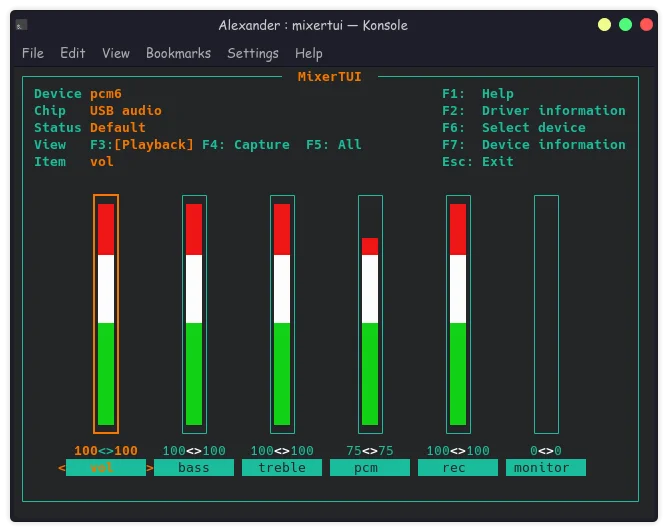Image resolution: width=668 pixels, height=532 pixels.
Task: Click the 100<>100 value under vol bar
Action: pyautogui.click(x=106, y=451)
